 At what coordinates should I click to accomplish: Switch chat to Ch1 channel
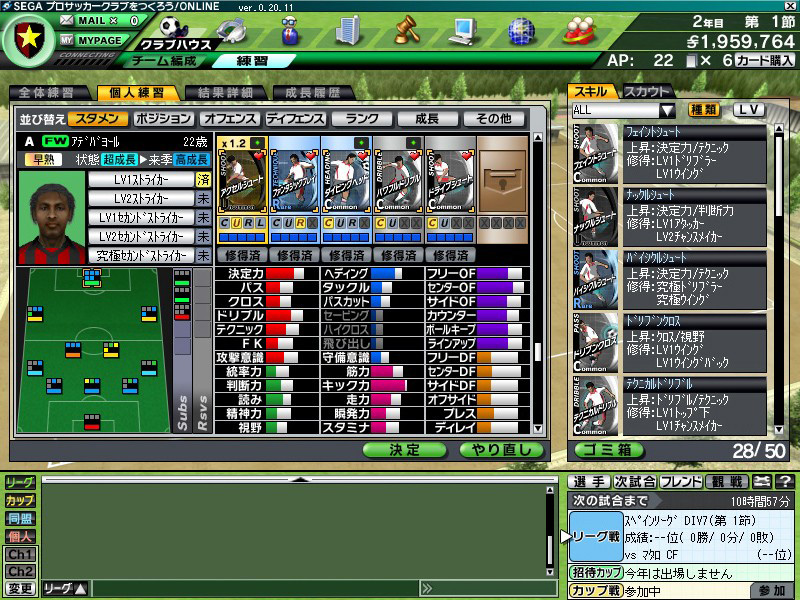(20, 554)
